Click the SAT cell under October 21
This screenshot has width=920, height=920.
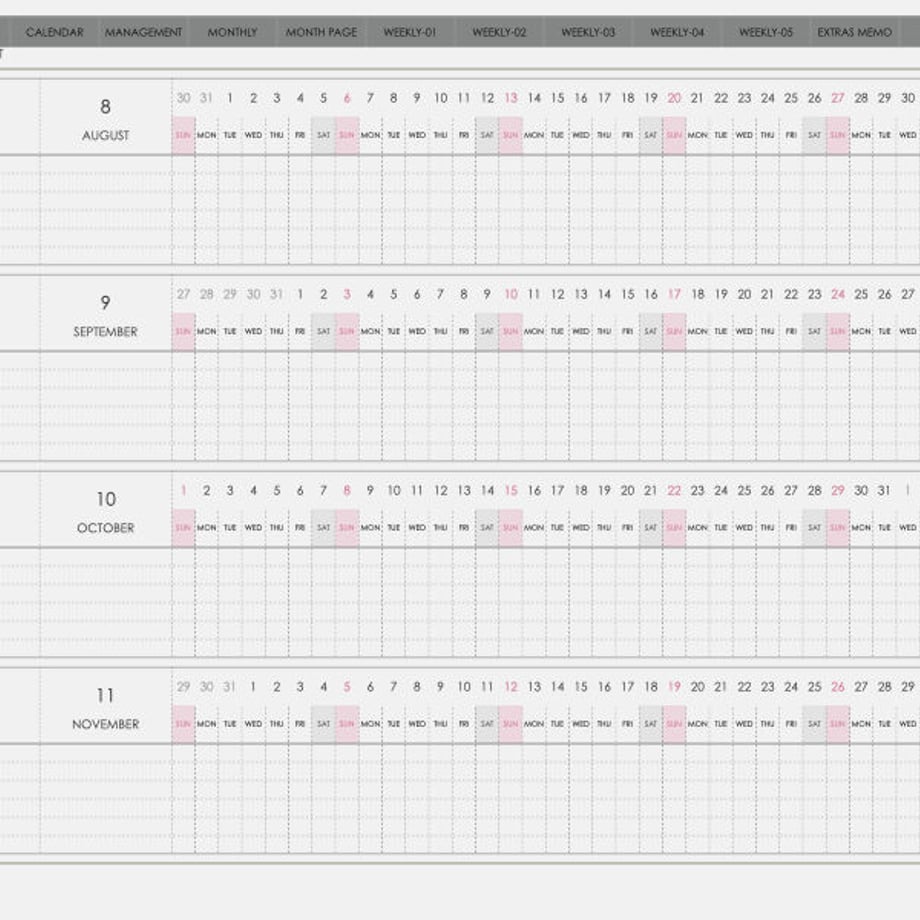(x=651, y=528)
